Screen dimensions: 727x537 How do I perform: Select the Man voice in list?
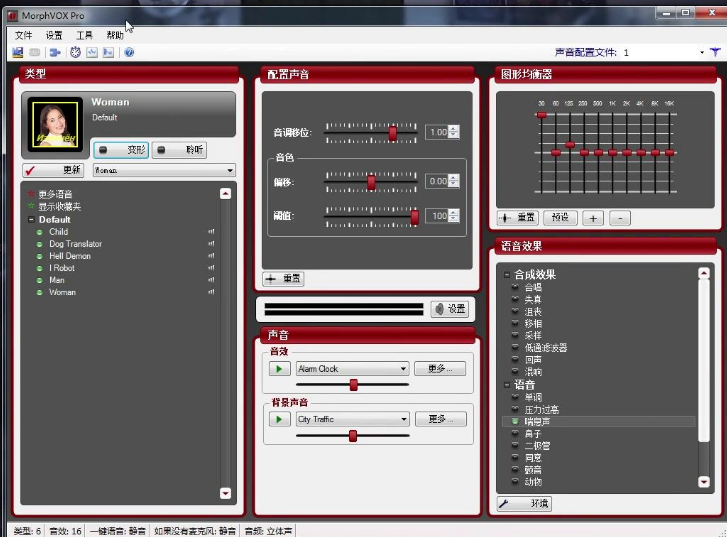(x=57, y=280)
